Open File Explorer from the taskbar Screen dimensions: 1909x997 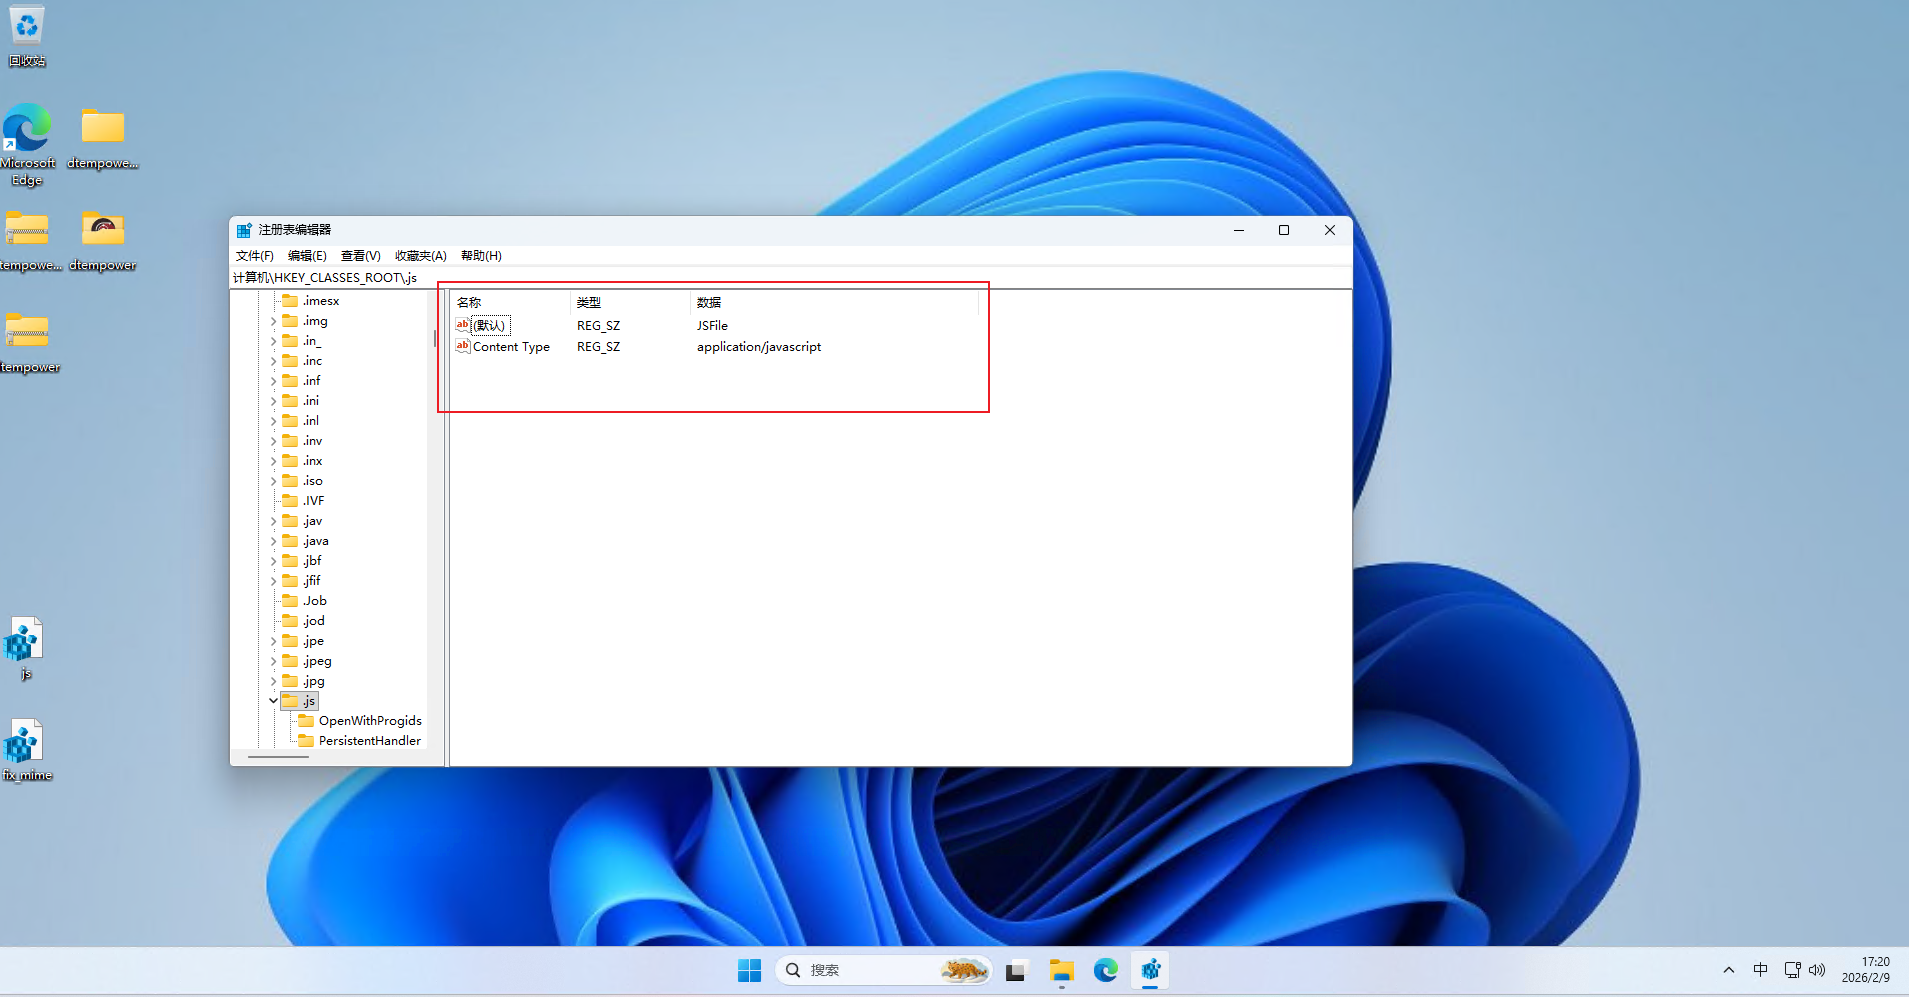pyautogui.click(x=1061, y=970)
